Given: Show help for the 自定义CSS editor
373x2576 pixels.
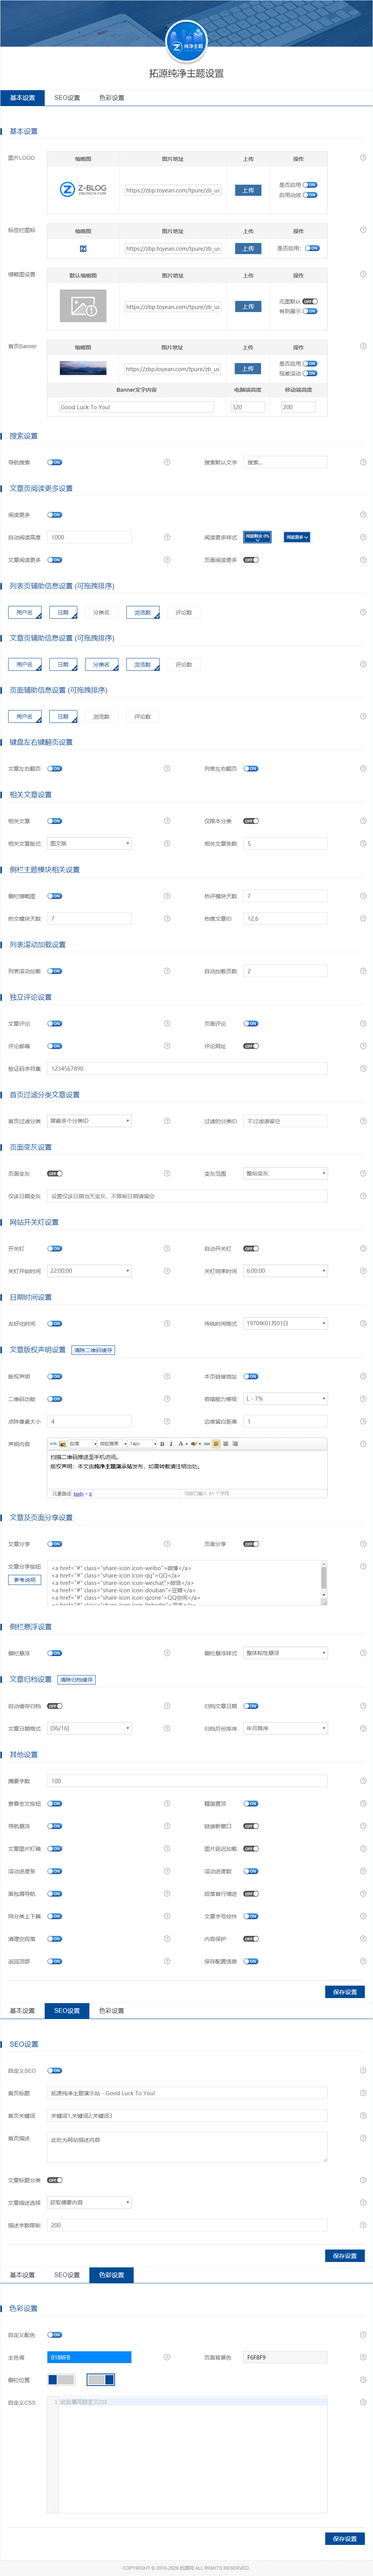Looking at the screenshot, I should (x=363, y=2402).
